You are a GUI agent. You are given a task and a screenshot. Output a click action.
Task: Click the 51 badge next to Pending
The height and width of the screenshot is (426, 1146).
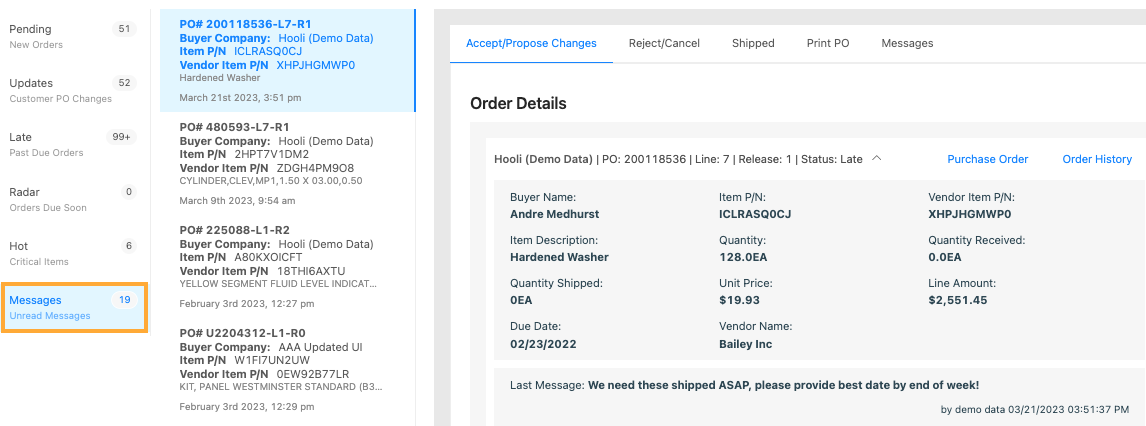(124, 29)
